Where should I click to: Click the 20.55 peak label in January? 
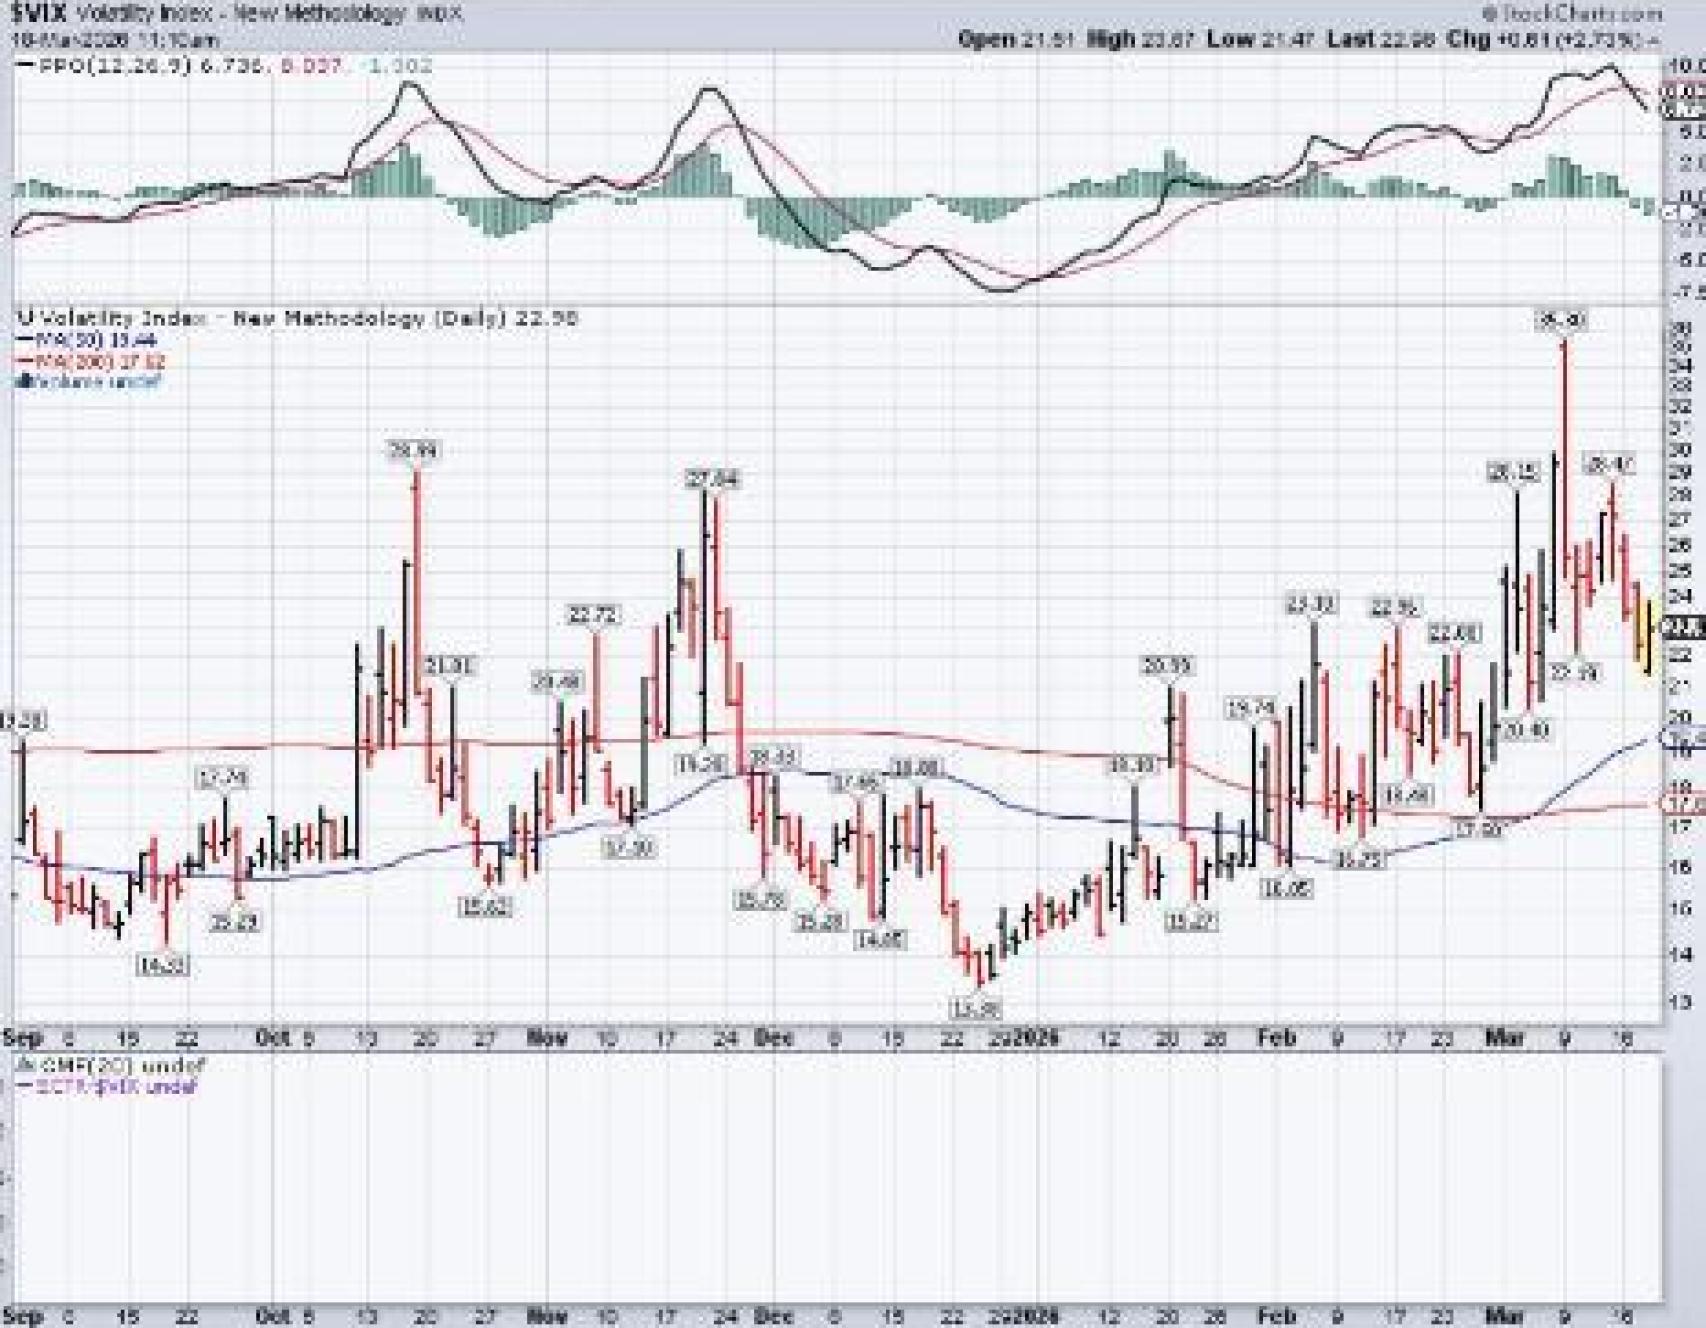[x=1168, y=665]
